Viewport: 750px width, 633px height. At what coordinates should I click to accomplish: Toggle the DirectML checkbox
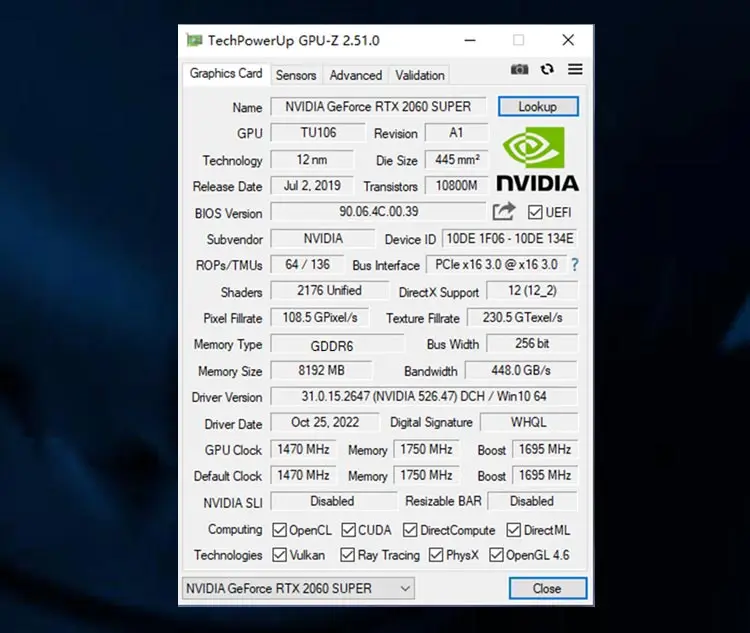click(514, 530)
